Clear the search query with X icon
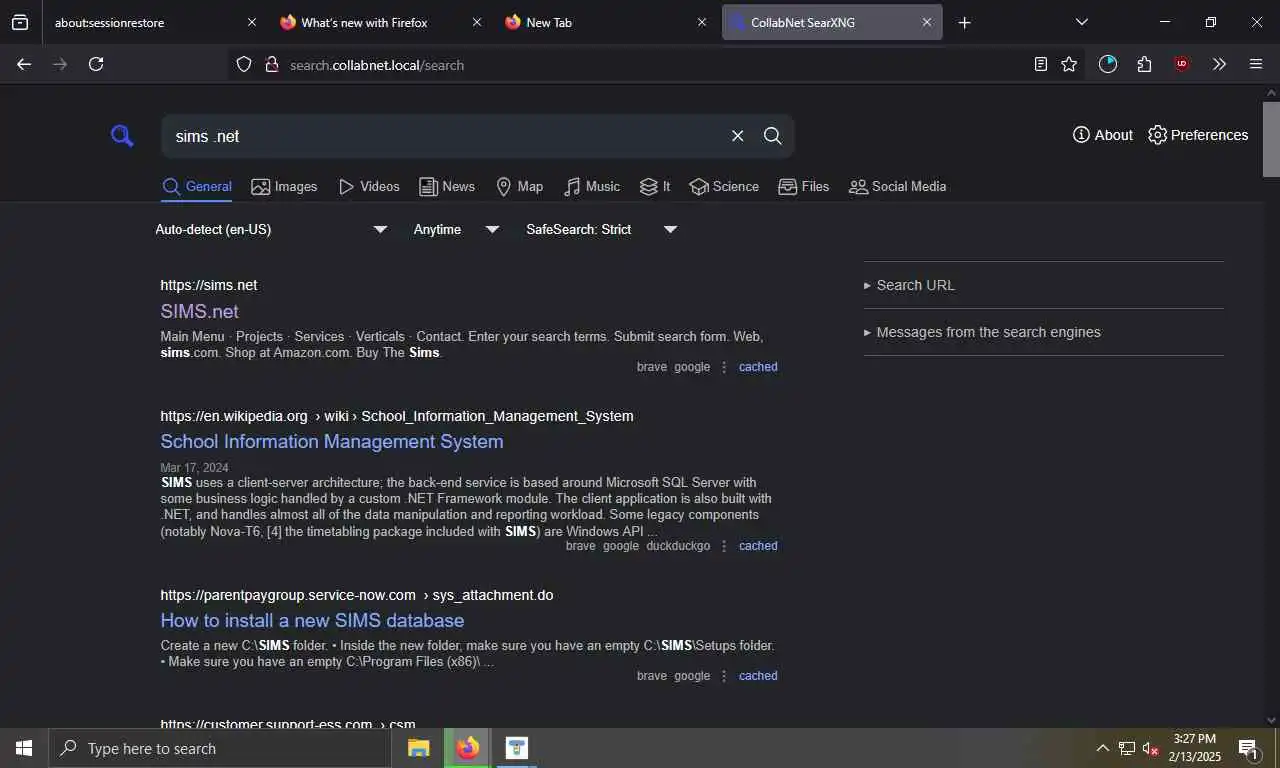Screen dimensions: 1280x768 pyautogui.click(x=738, y=136)
